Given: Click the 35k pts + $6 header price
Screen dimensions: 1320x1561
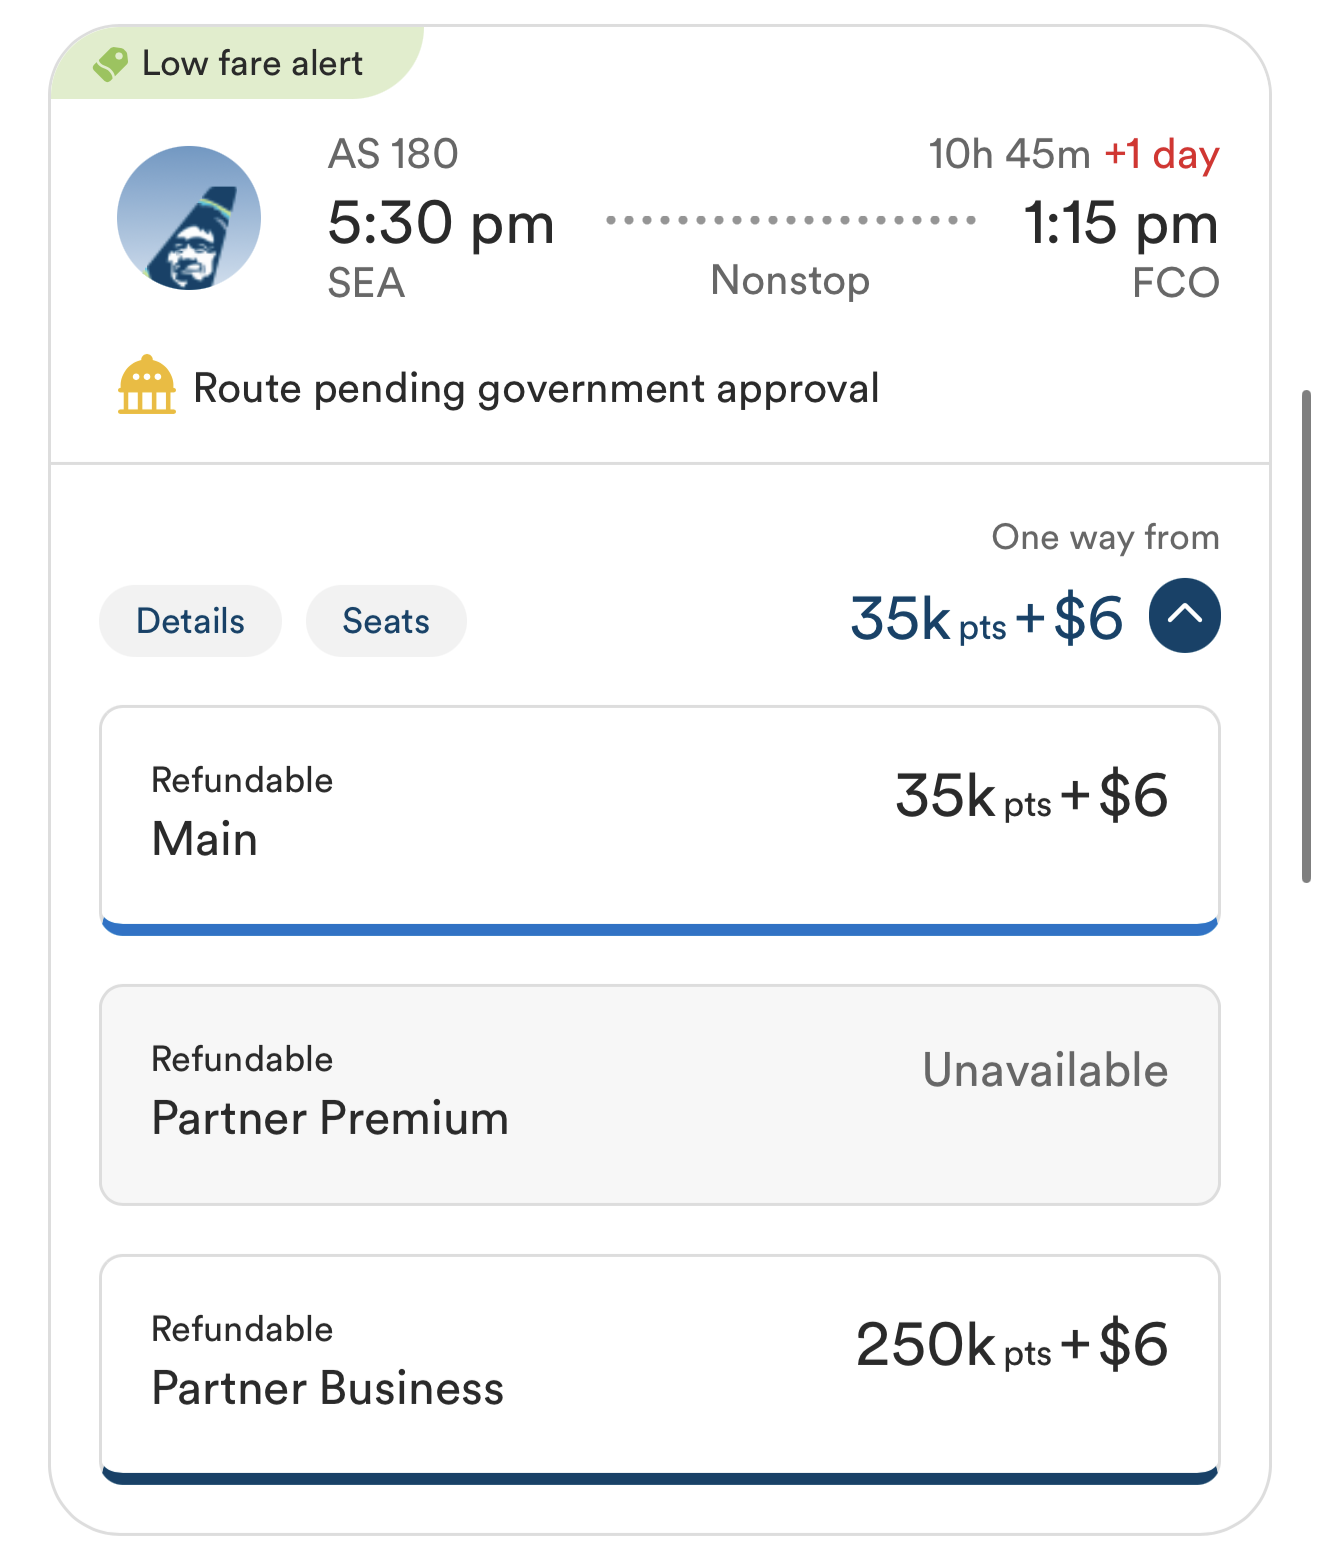Looking at the screenshot, I should (x=986, y=618).
